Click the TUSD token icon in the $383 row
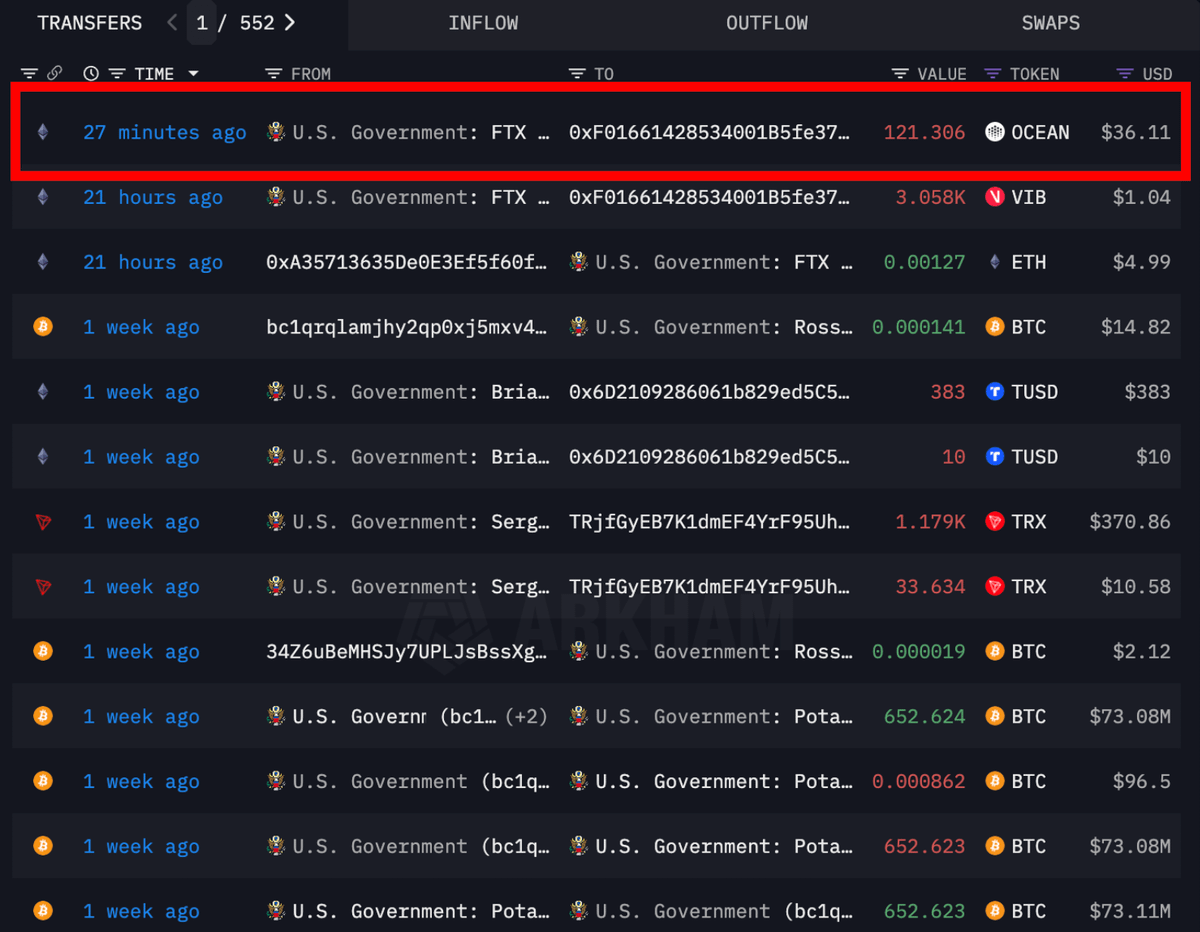This screenshot has height=932, width=1200. tap(994, 392)
